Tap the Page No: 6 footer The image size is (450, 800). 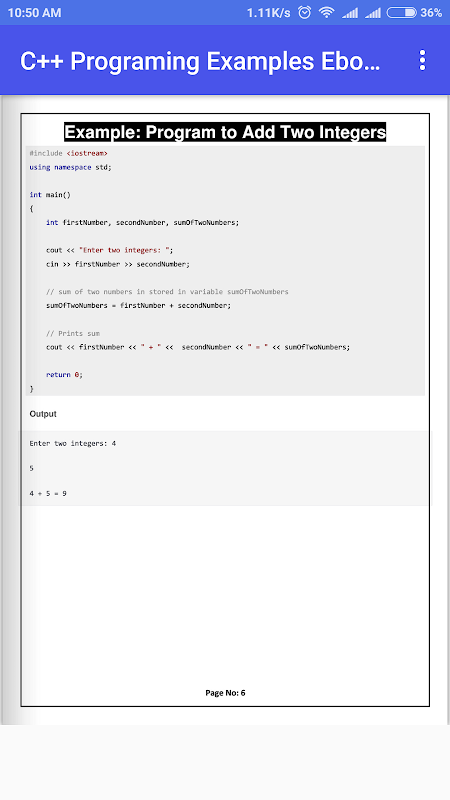226,693
